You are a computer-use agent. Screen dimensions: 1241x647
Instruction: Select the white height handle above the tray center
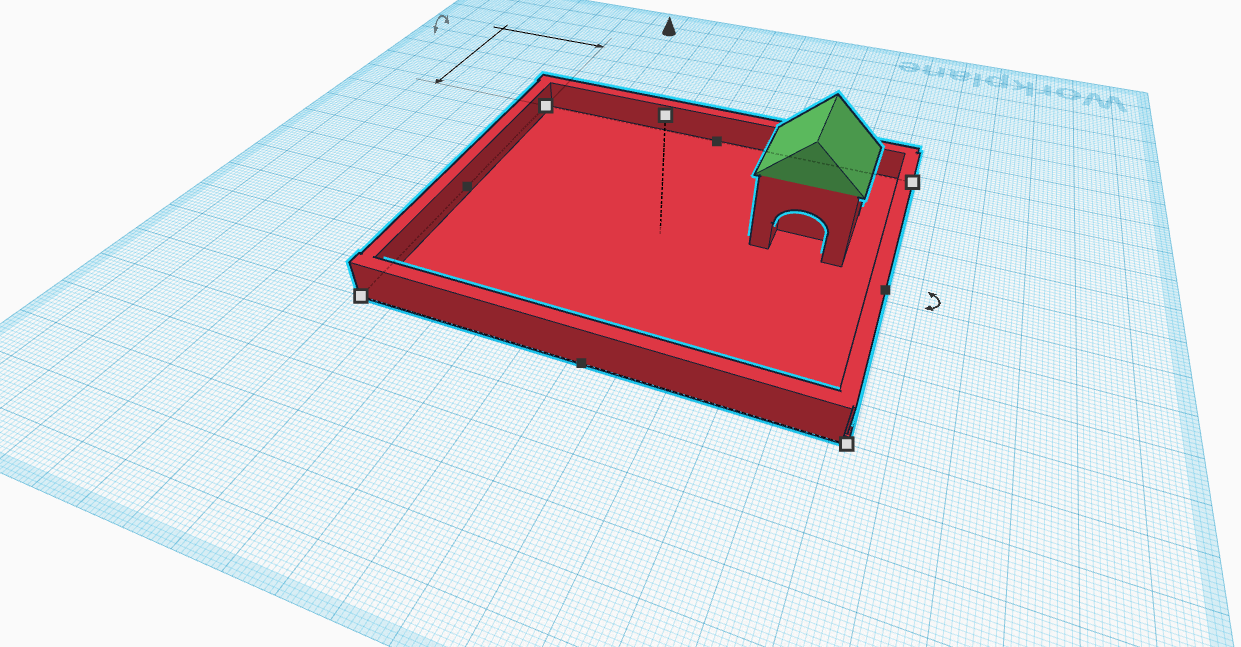click(x=665, y=115)
